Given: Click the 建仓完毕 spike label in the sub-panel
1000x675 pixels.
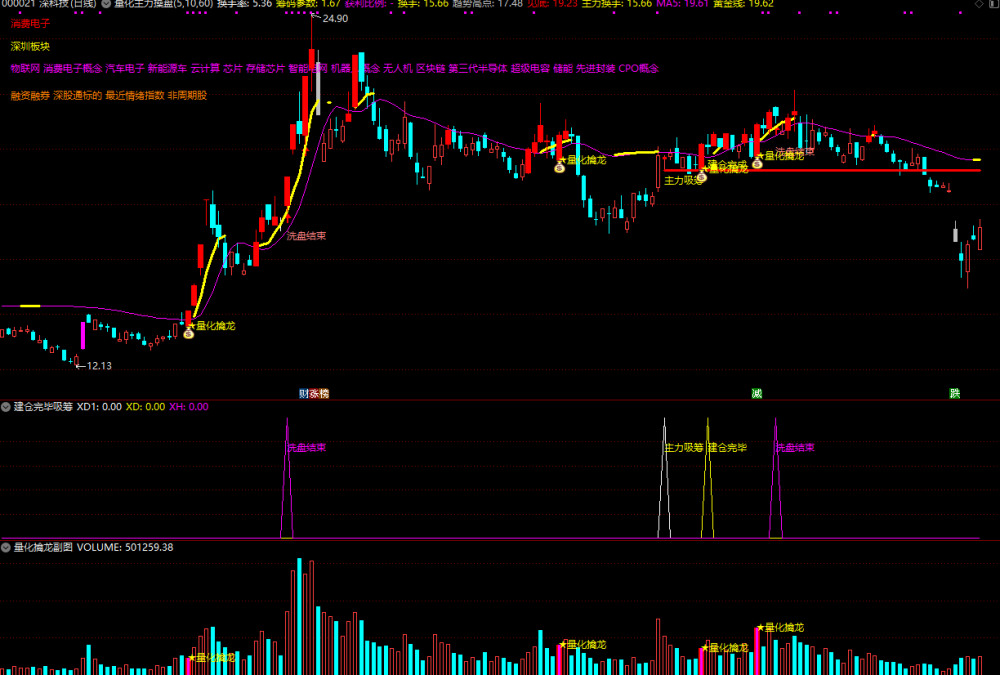Looking at the screenshot, I should [728, 448].
